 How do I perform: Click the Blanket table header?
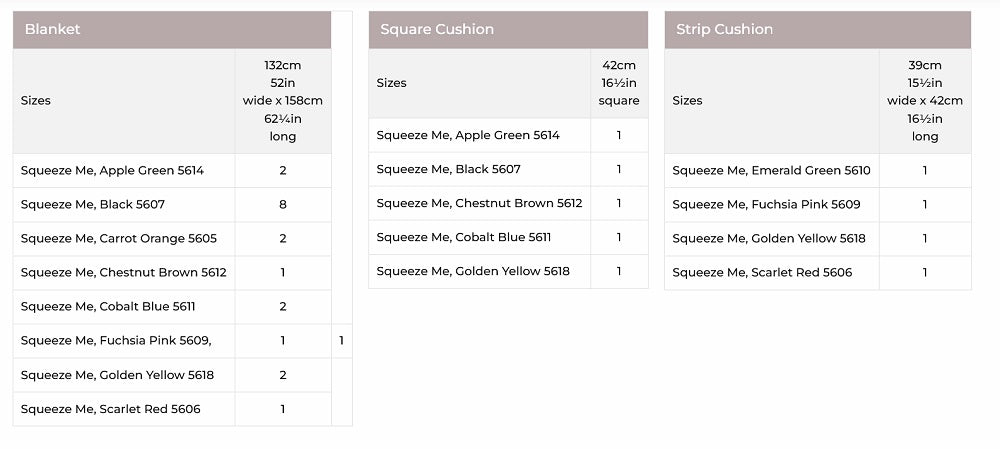(52, 29)
